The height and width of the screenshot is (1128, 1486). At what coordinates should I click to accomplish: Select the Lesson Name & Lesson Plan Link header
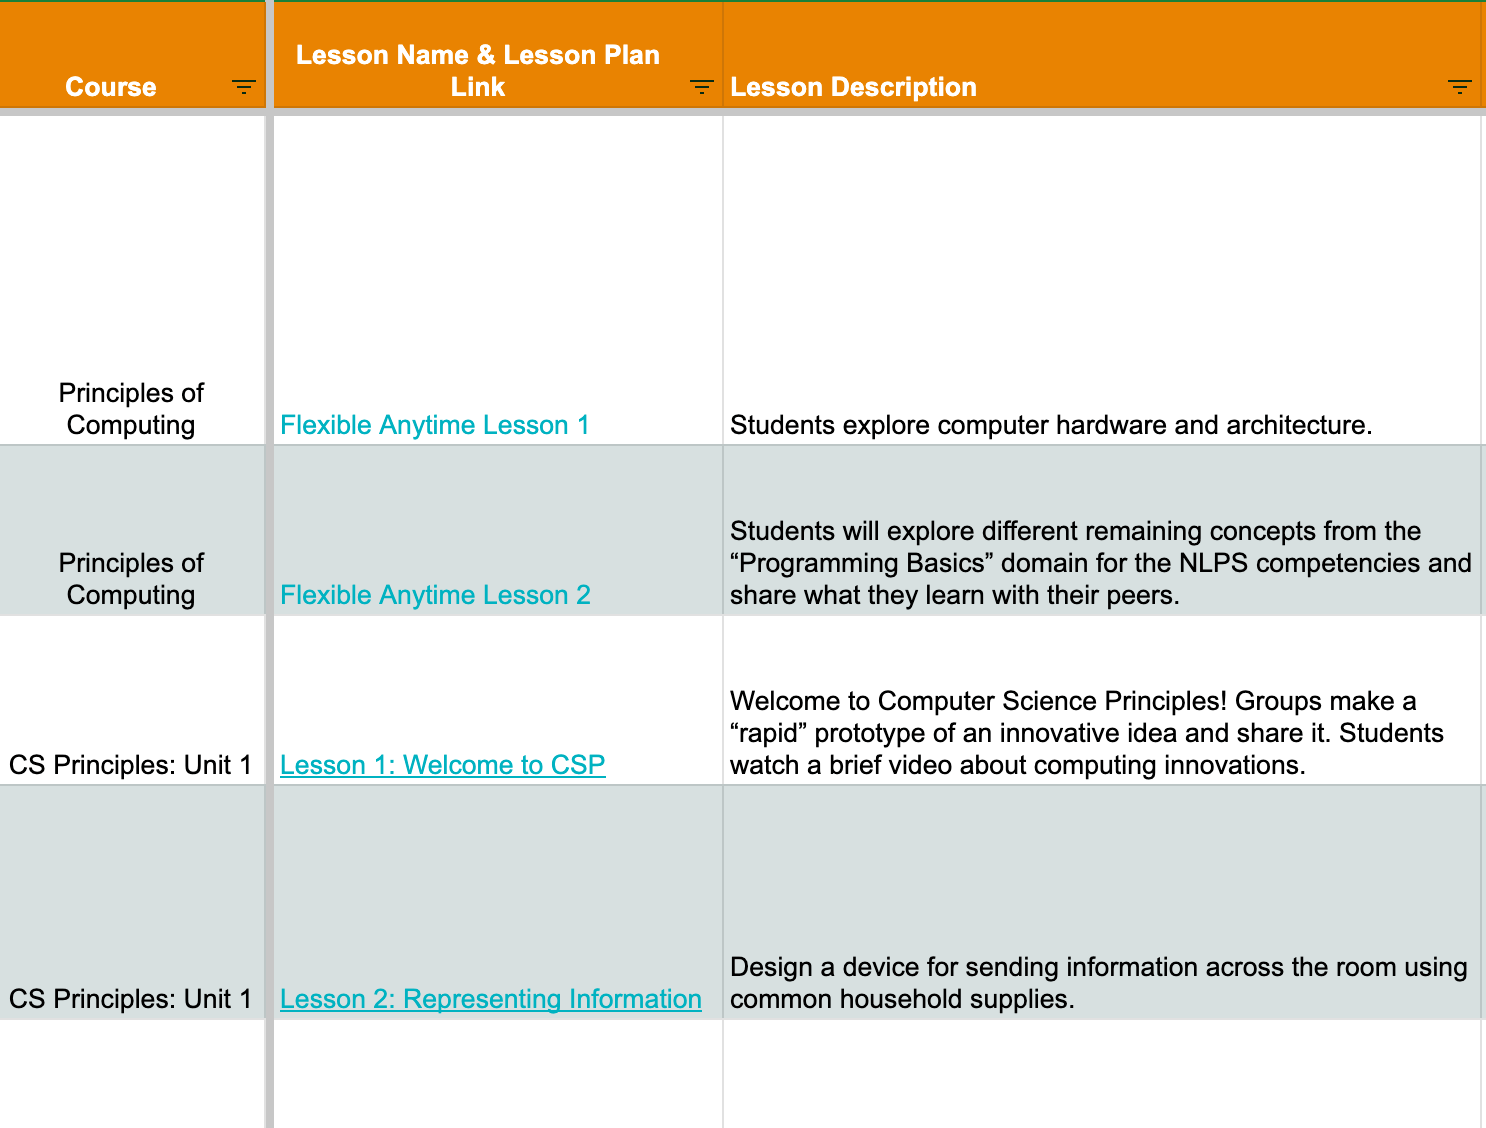478,70
